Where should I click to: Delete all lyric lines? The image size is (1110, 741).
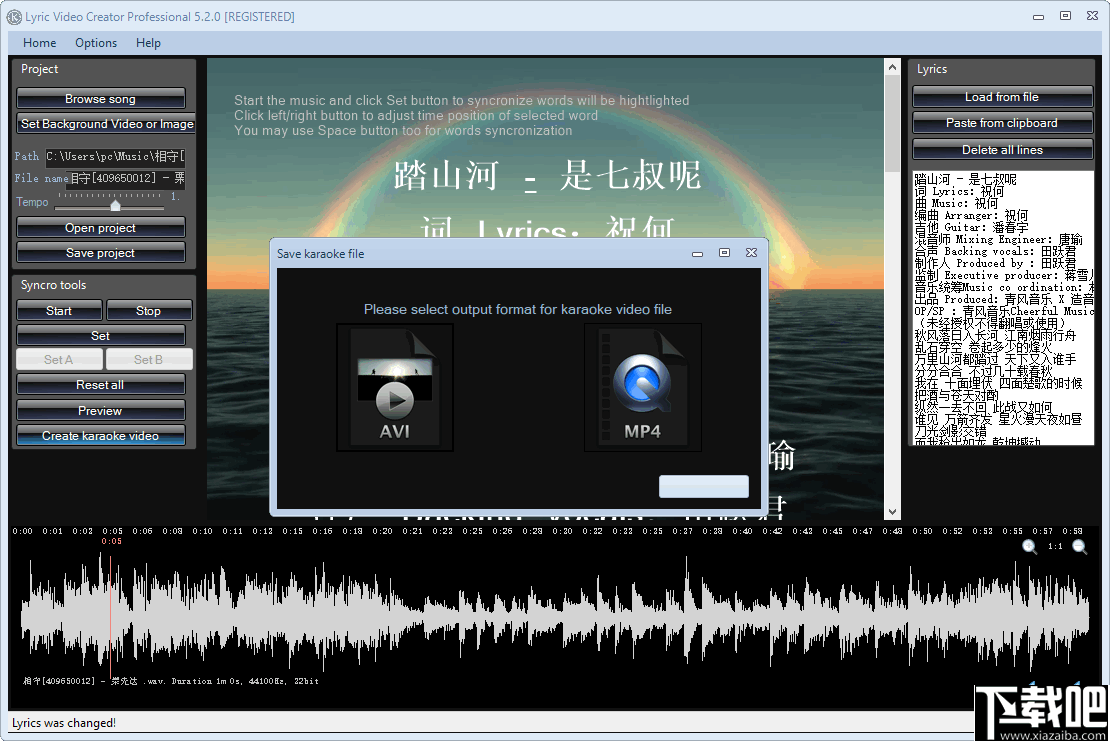1001,149
